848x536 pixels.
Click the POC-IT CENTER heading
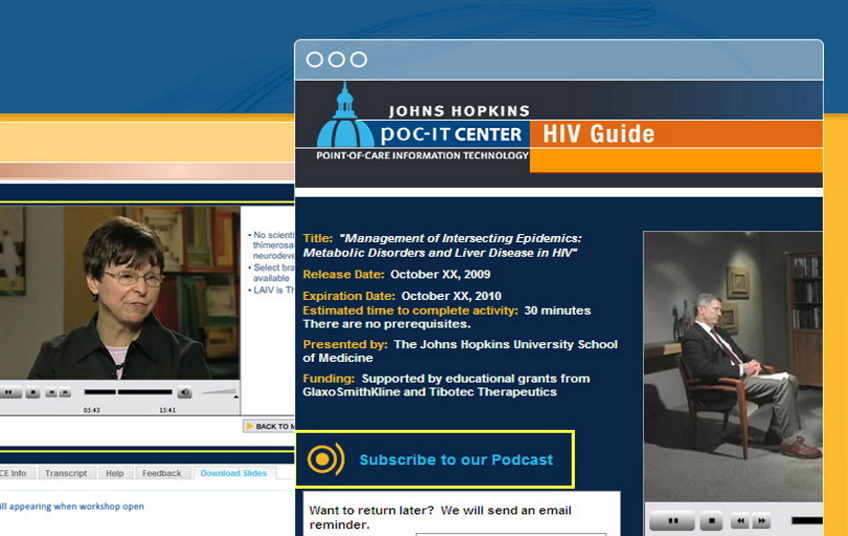(x=451, y=134)
